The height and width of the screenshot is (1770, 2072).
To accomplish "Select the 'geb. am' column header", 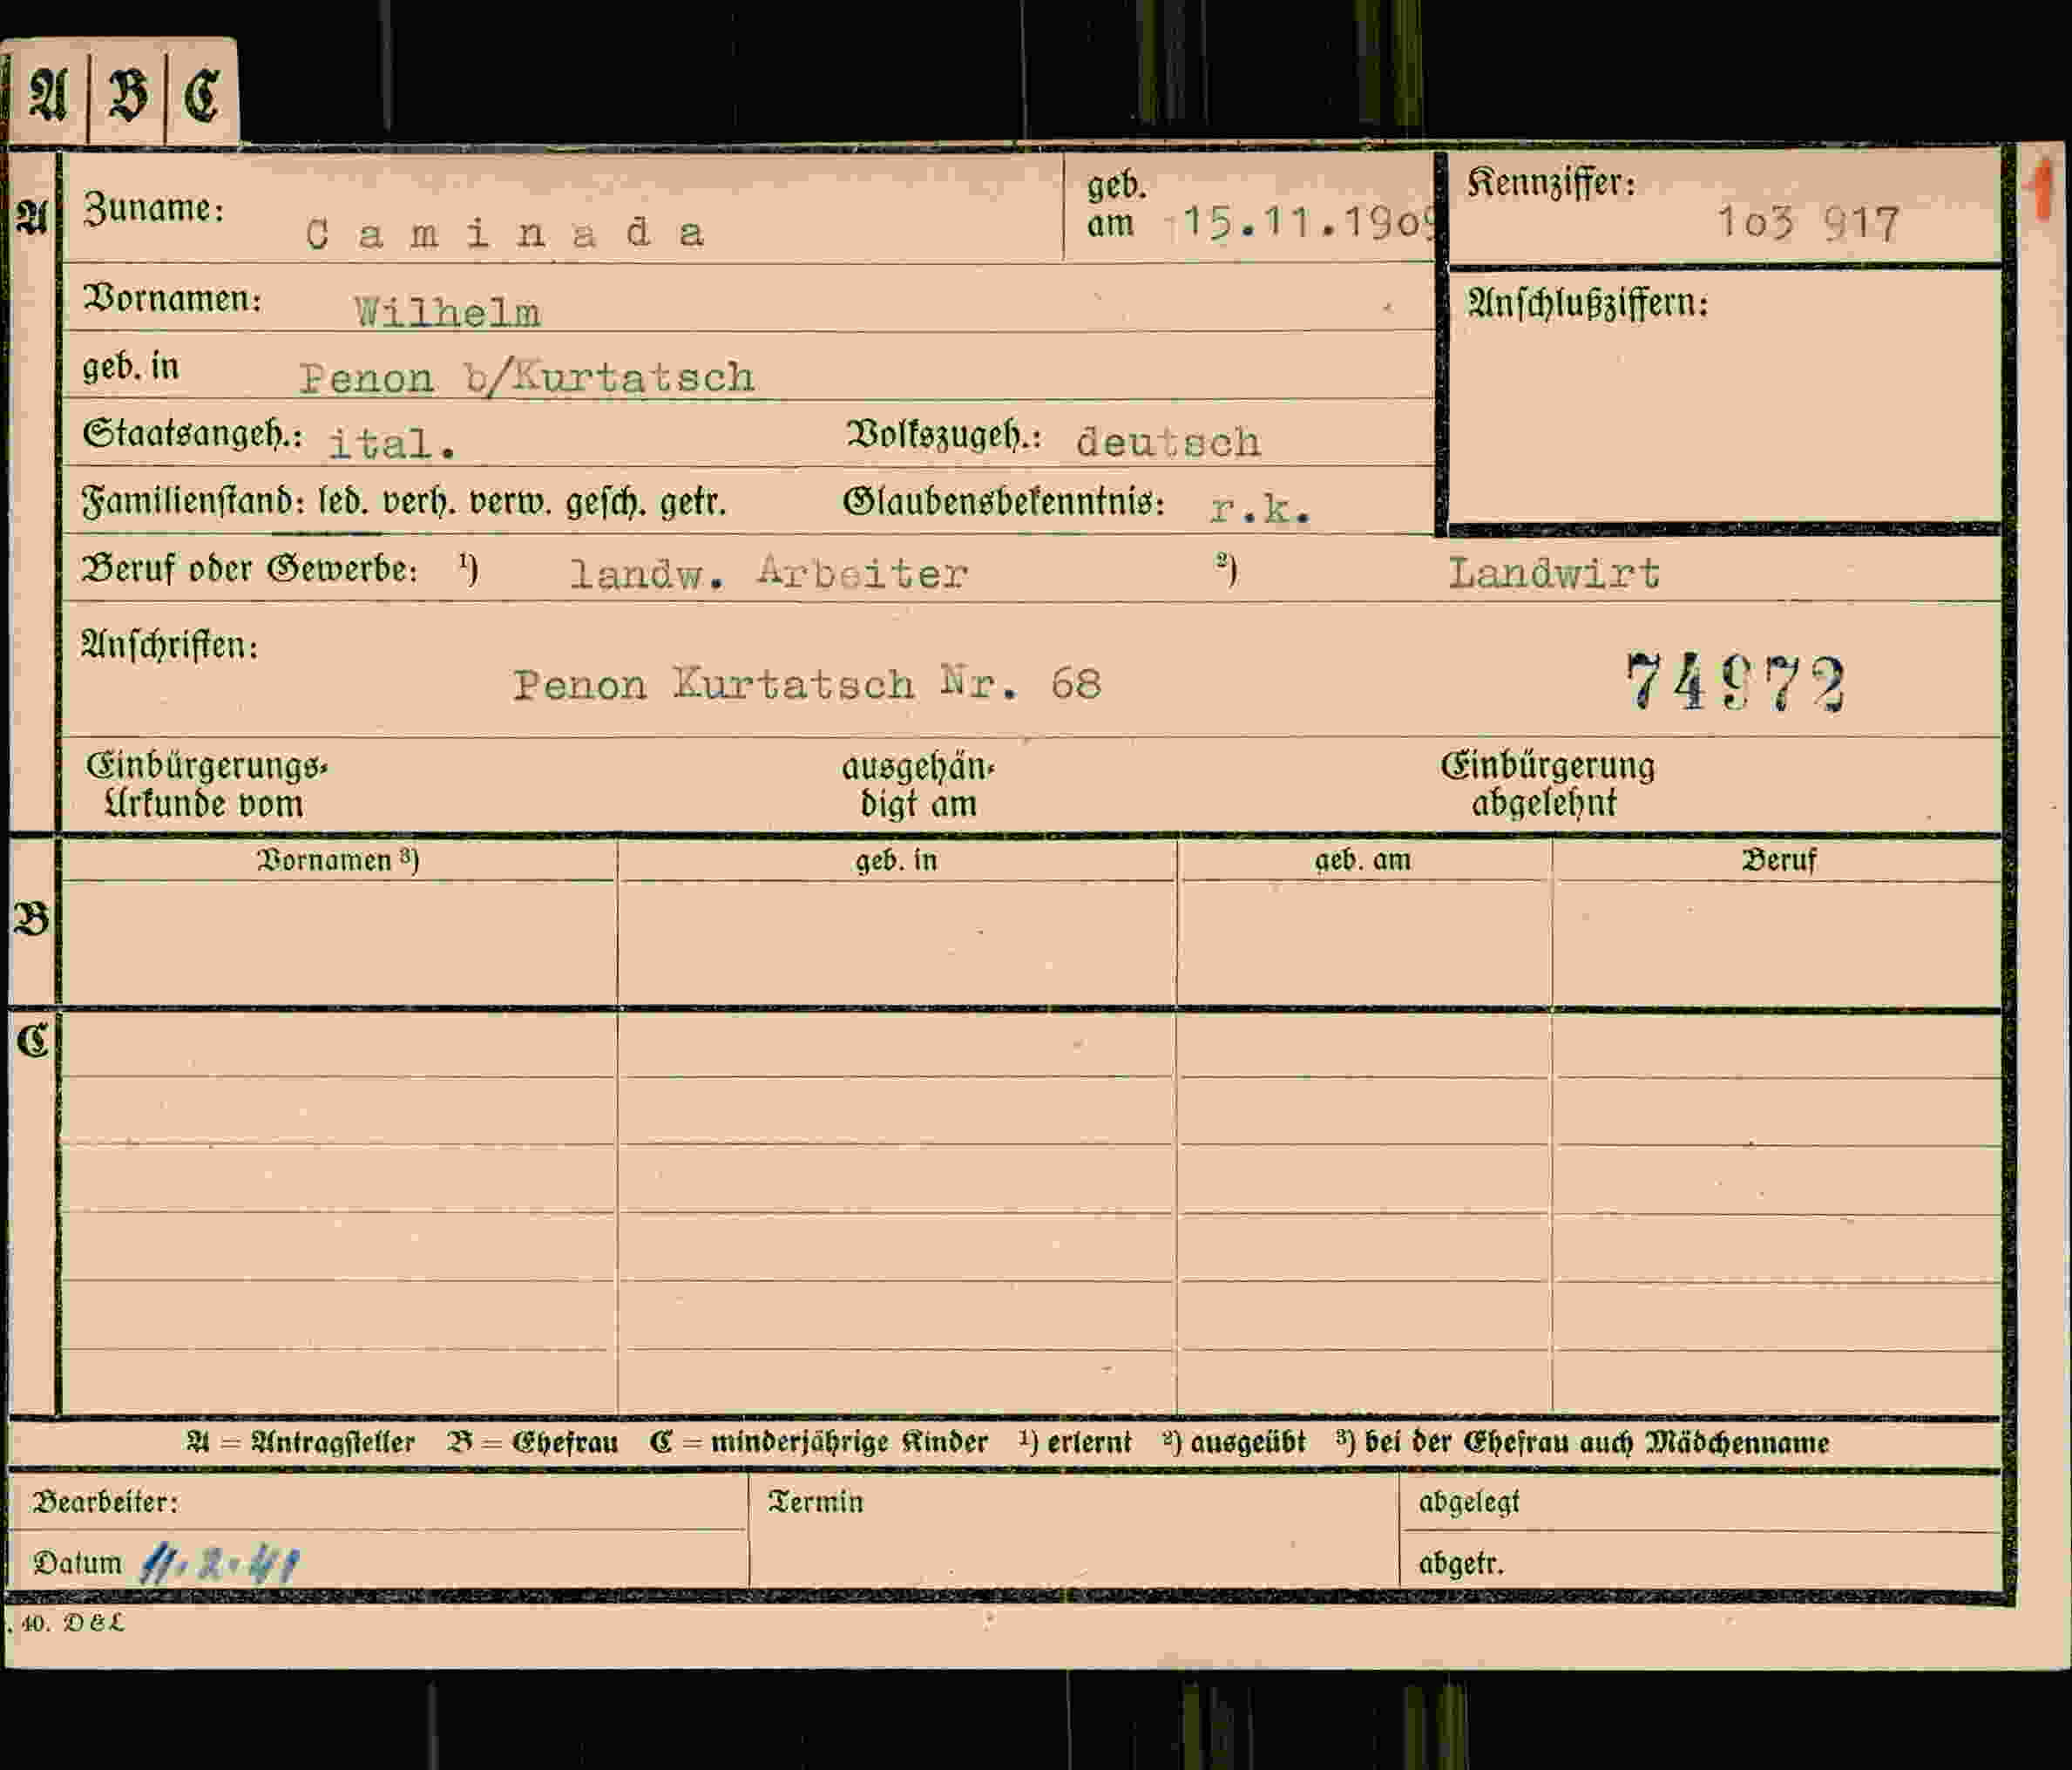I will (1362, 860).
